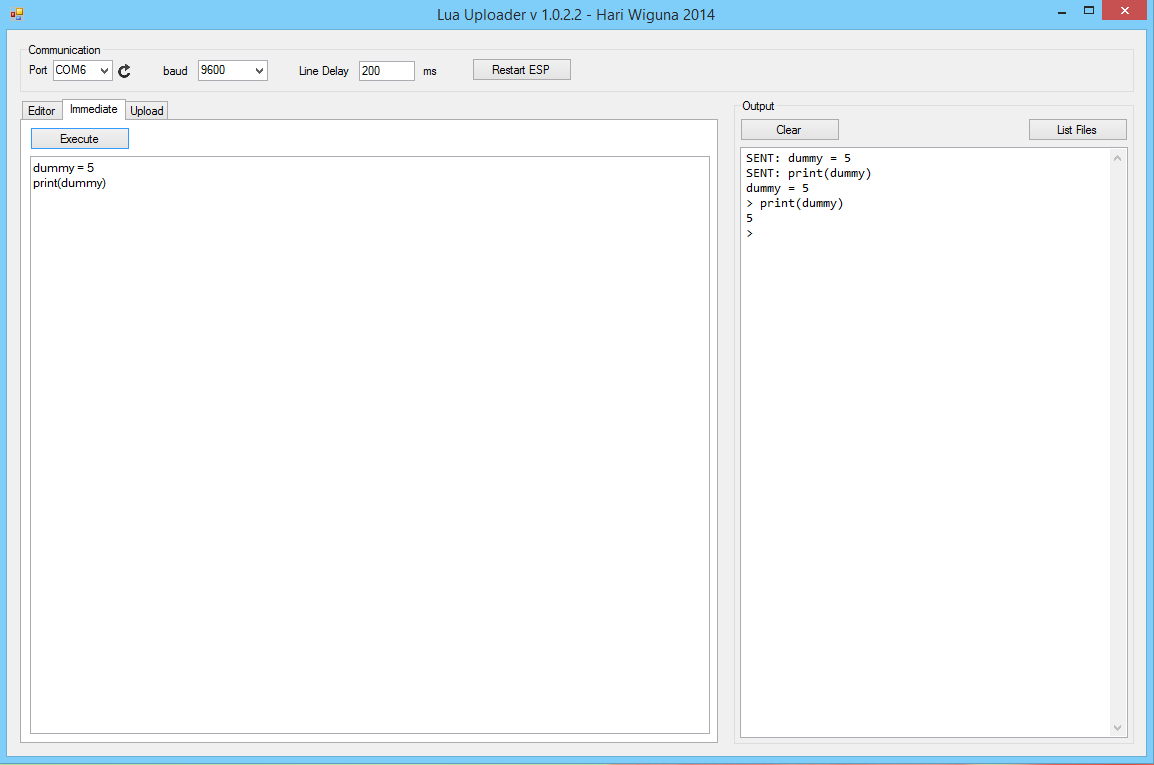Click the output scrollbar's down arrow
Image resolution: width=1154 pixels, height=765 pixels.
click(x=1118, y=728)
